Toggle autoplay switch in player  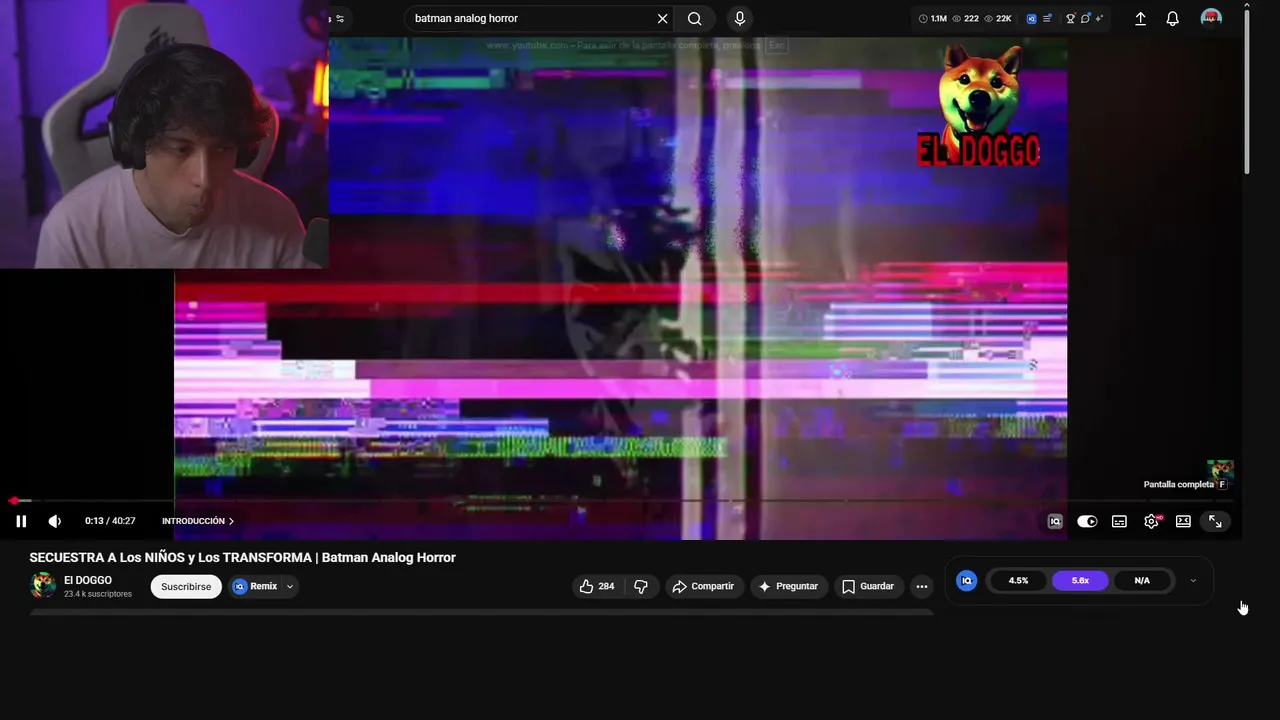tap(1087, 521)
